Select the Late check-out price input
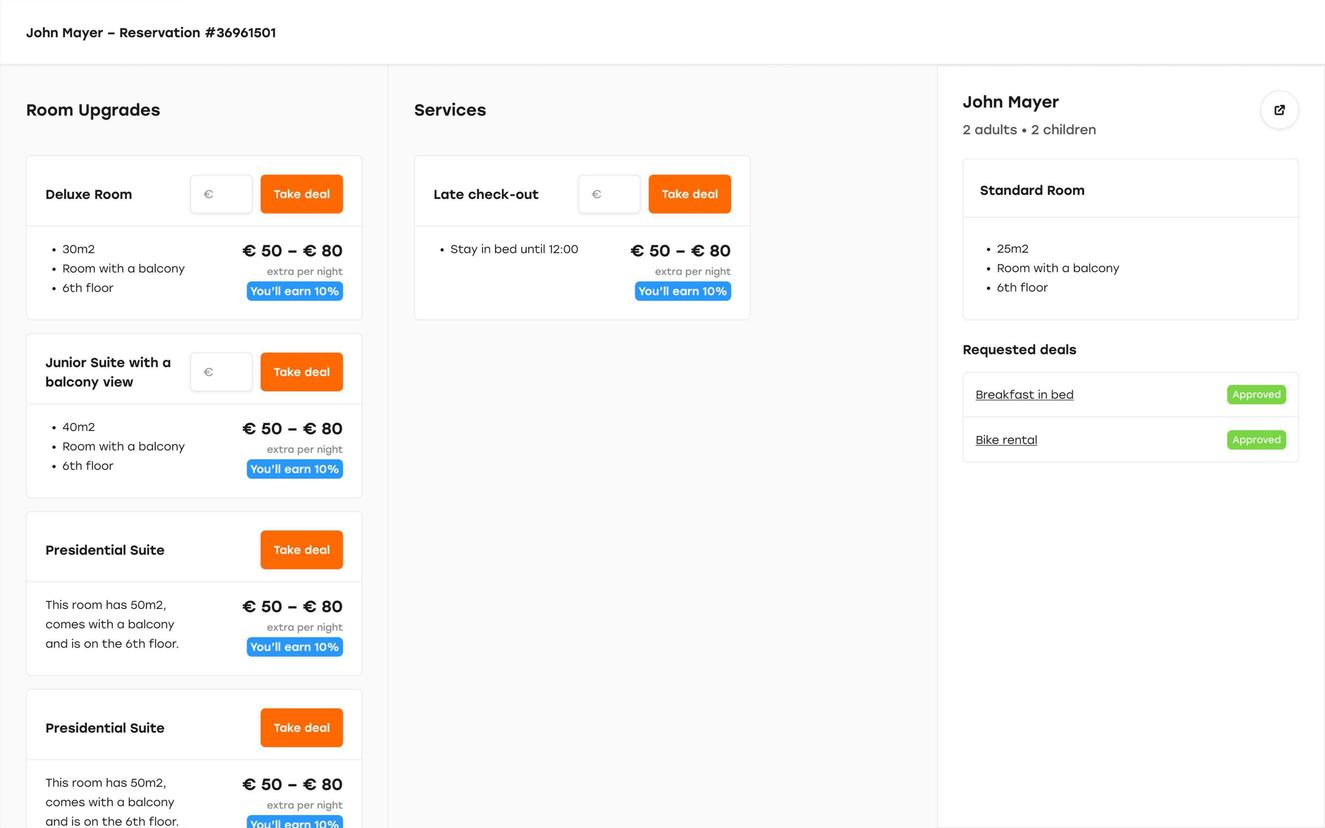The image size is (1325, 828). click(610, 194)
